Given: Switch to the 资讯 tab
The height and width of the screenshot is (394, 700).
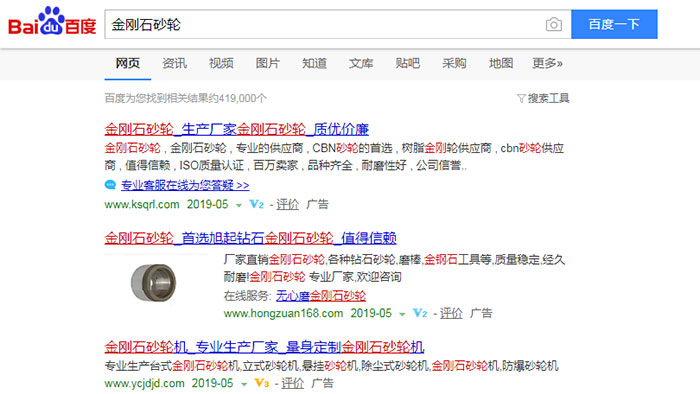Looking at the screenshot, I should coord(174,63).
